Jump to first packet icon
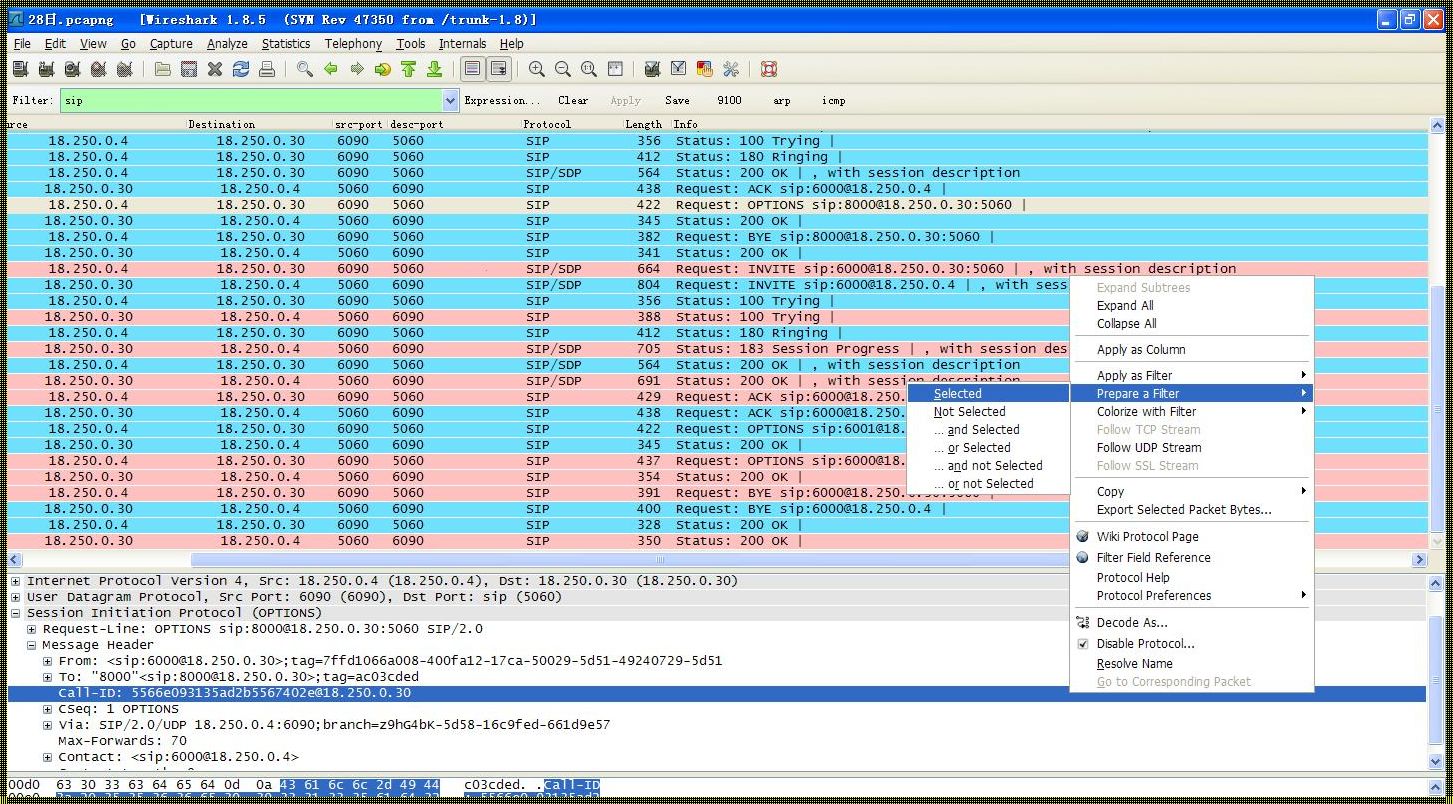 click(x=409, y=69)
